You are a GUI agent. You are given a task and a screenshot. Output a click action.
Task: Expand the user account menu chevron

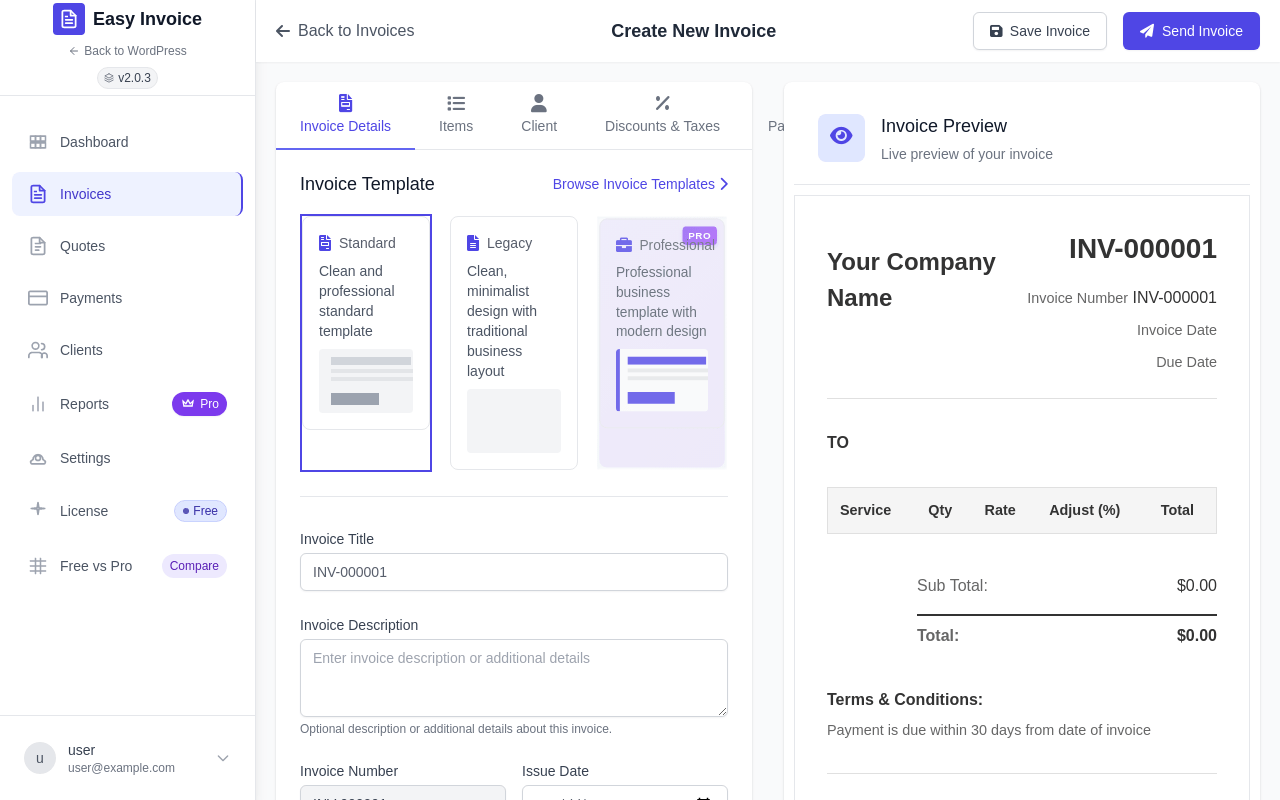[x=223, y=758]
